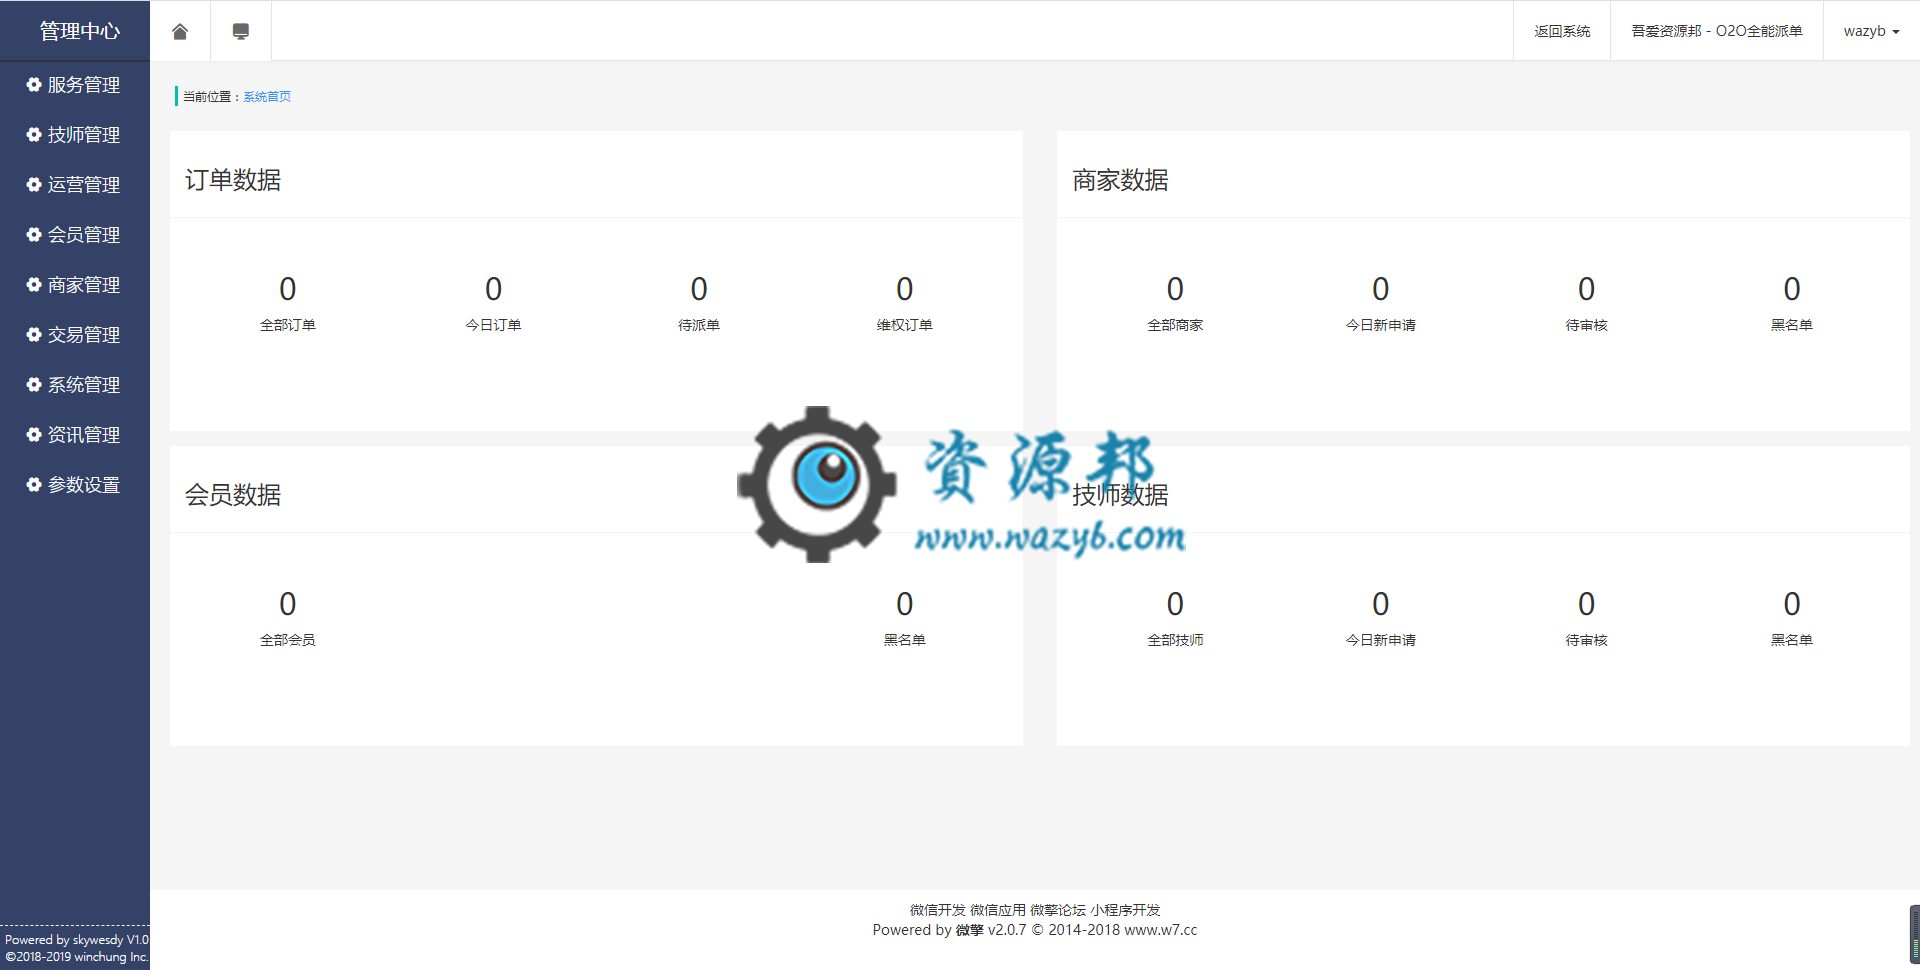
Task: Click the 会员数据 panel heading
Action: point(233,495)
